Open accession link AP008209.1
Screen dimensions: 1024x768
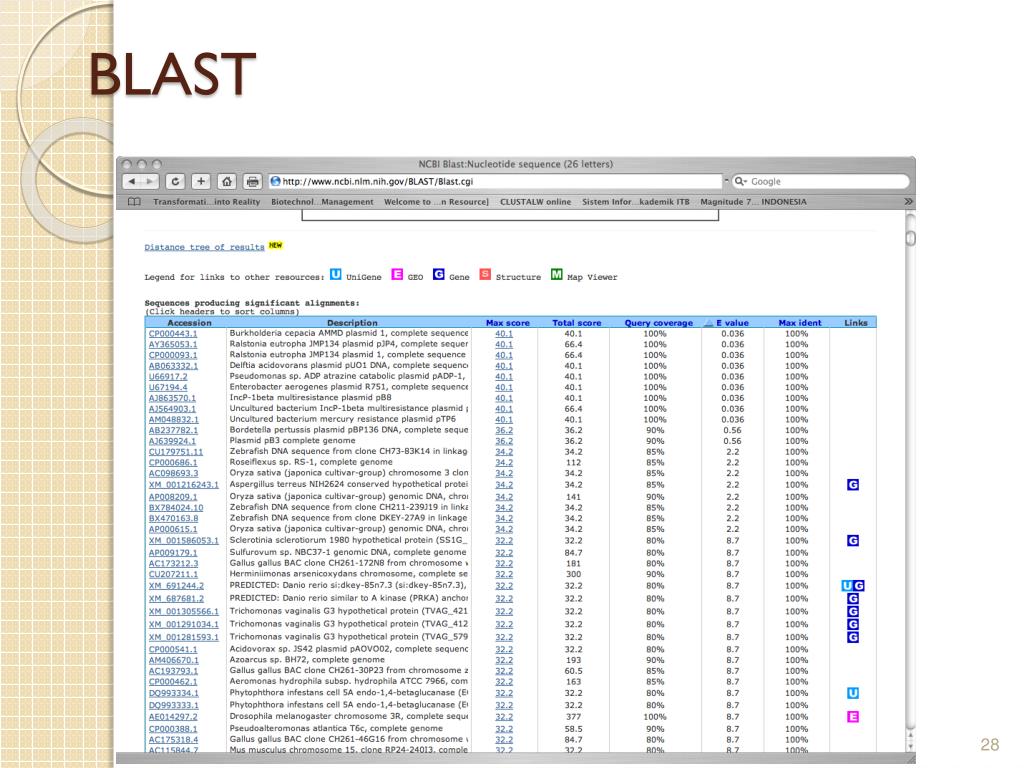pos(172,496)
